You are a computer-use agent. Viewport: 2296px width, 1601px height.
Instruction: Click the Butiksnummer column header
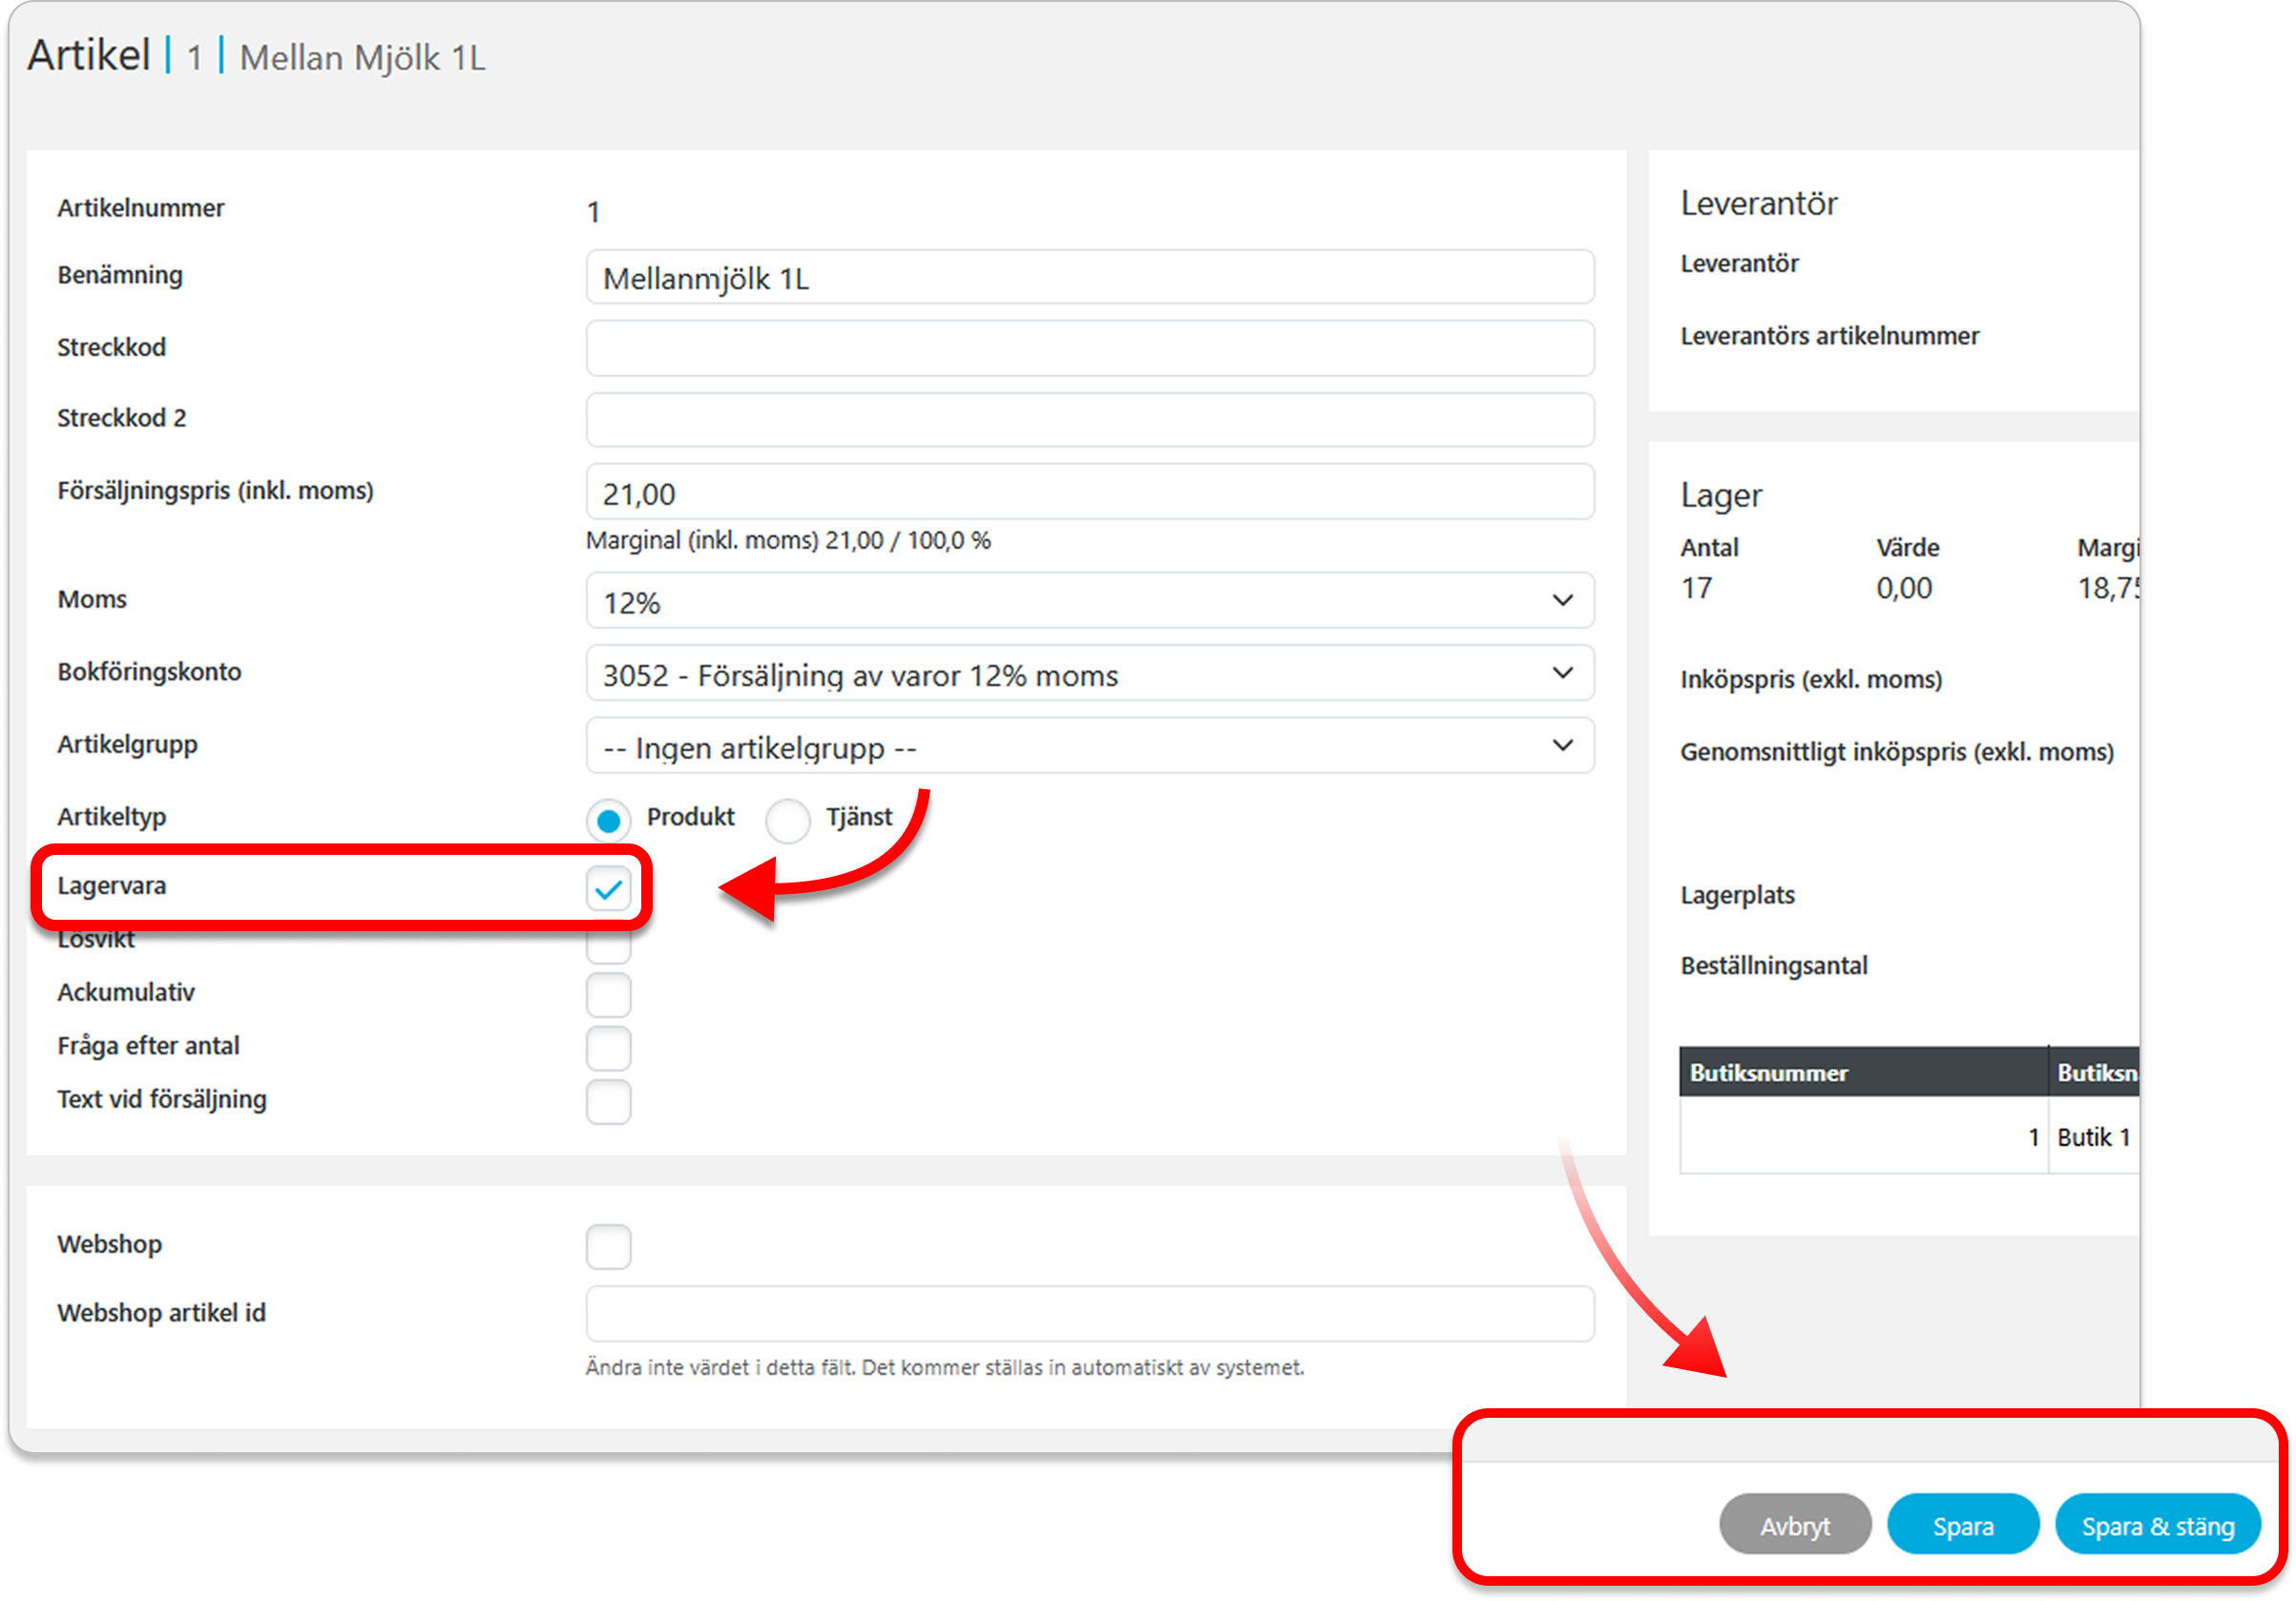coord(1864,1072)
